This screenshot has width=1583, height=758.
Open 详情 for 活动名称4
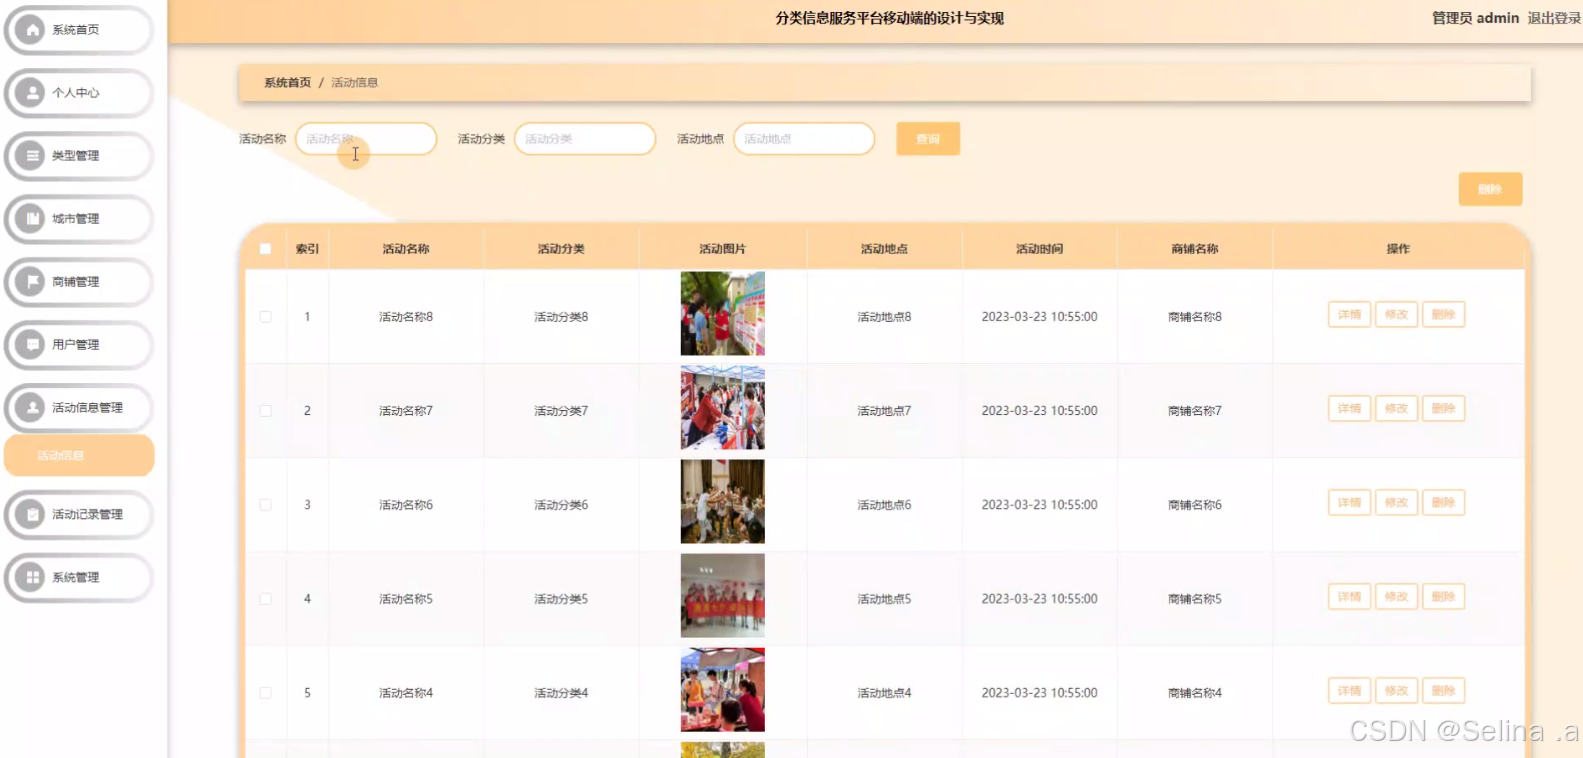point(1349,691)
